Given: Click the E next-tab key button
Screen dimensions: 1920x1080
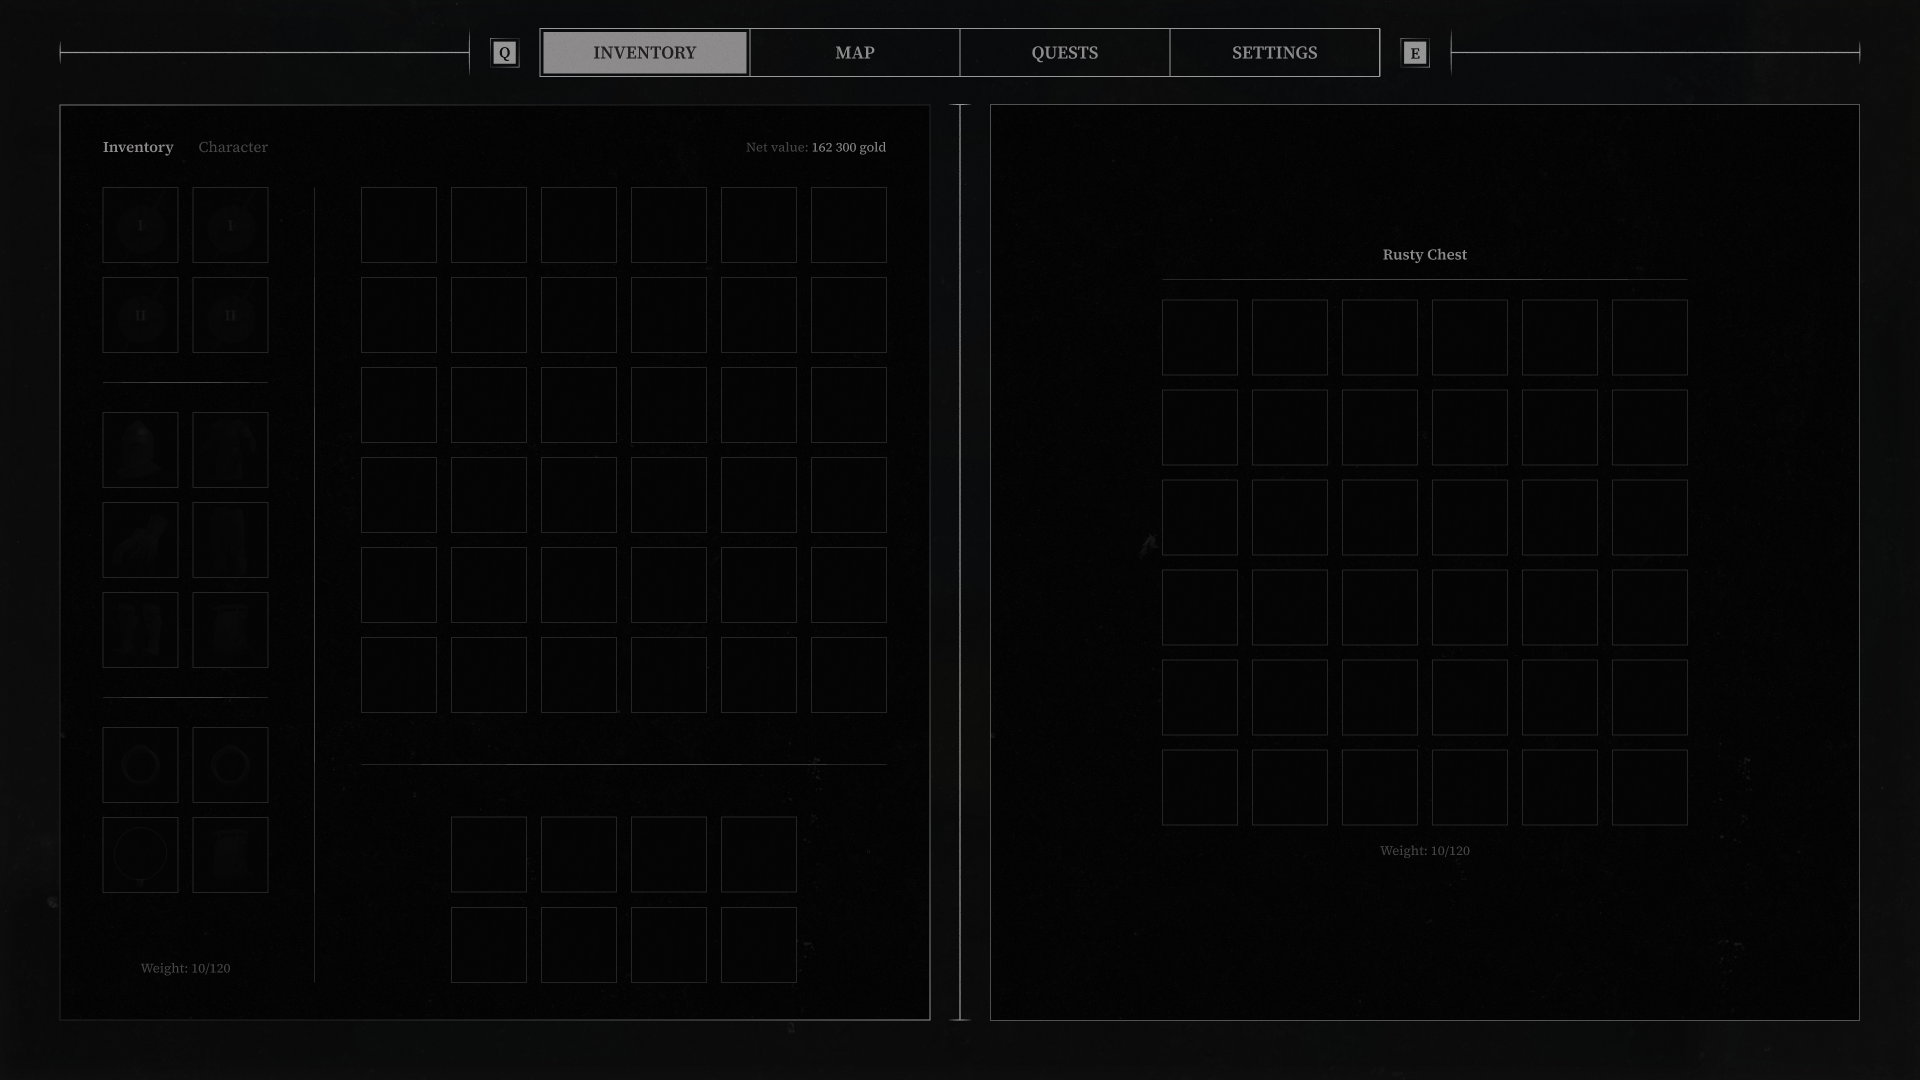Looking at the screenshot, I should click(x=1415, y=53).
